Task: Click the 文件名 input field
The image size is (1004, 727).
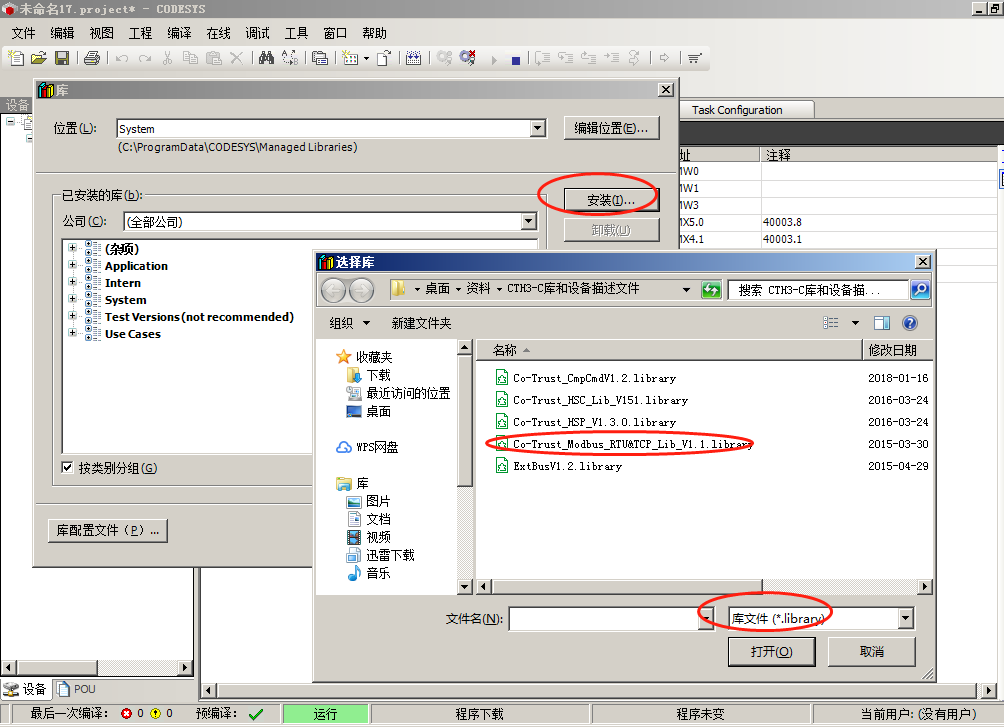Action: click(x=604, y=619)
